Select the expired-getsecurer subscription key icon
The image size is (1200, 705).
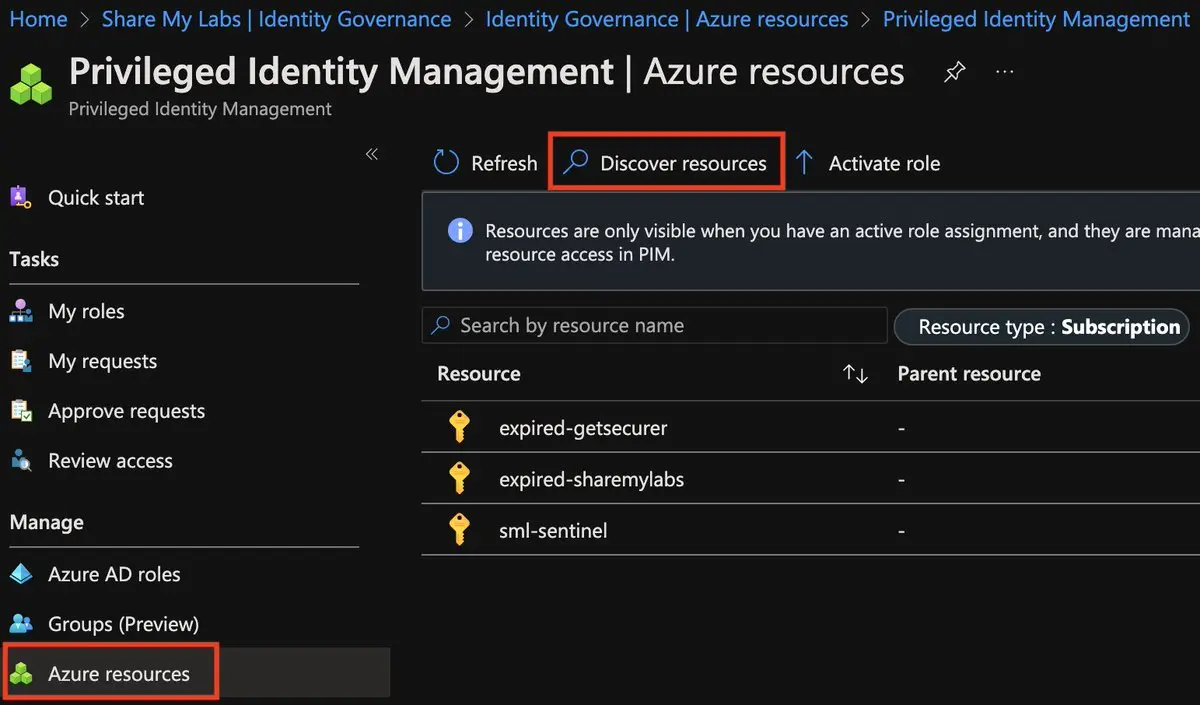point(459,428)
